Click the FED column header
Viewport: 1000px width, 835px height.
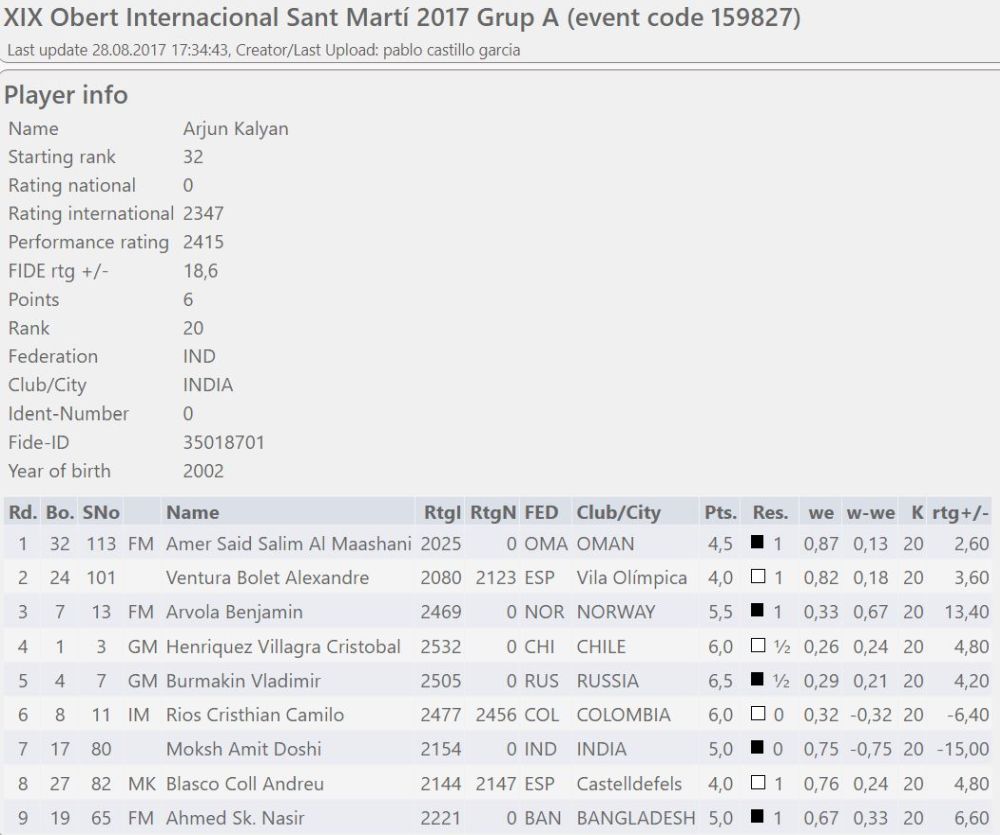[x=541, y=513]
